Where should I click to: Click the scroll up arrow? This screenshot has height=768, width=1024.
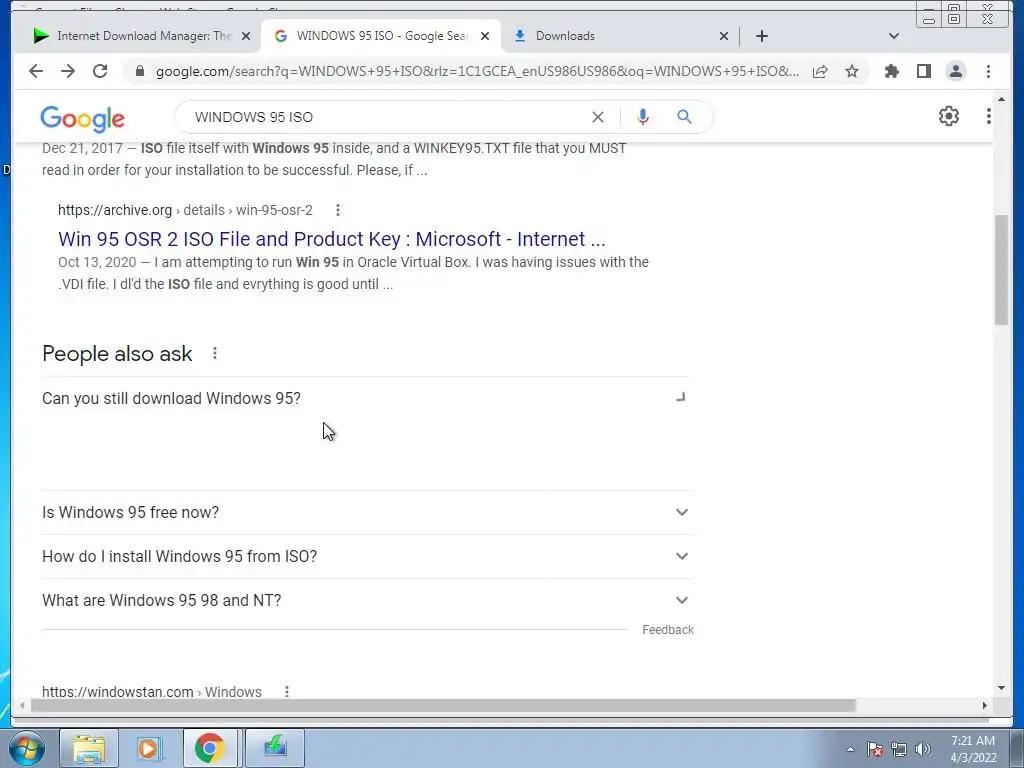(1001, 99)
